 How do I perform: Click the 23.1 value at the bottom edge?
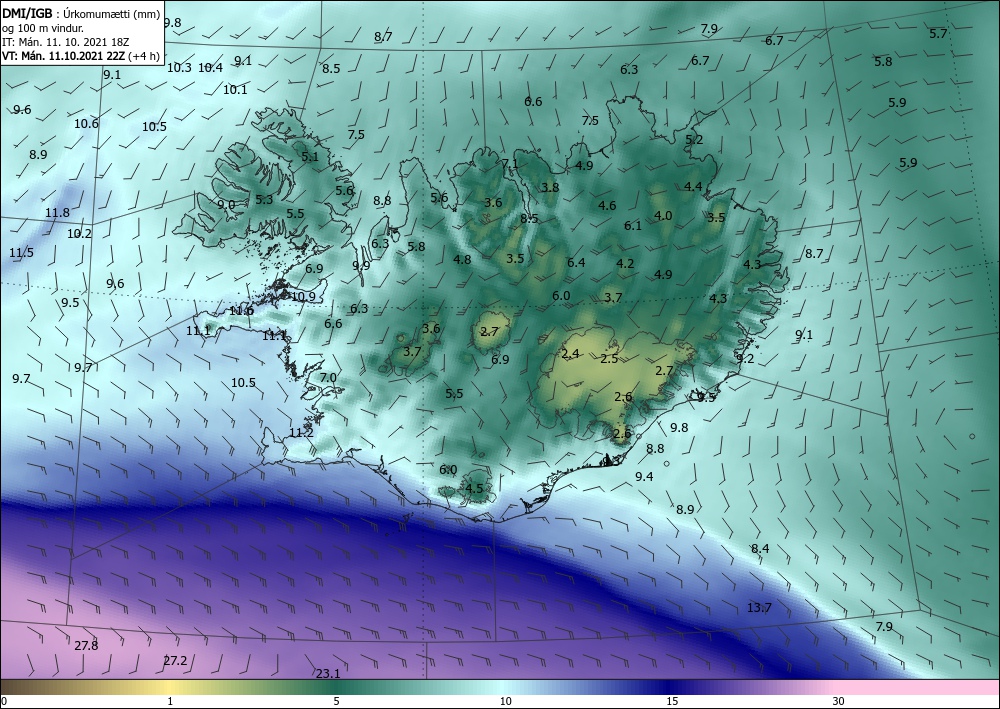[328, 673]
